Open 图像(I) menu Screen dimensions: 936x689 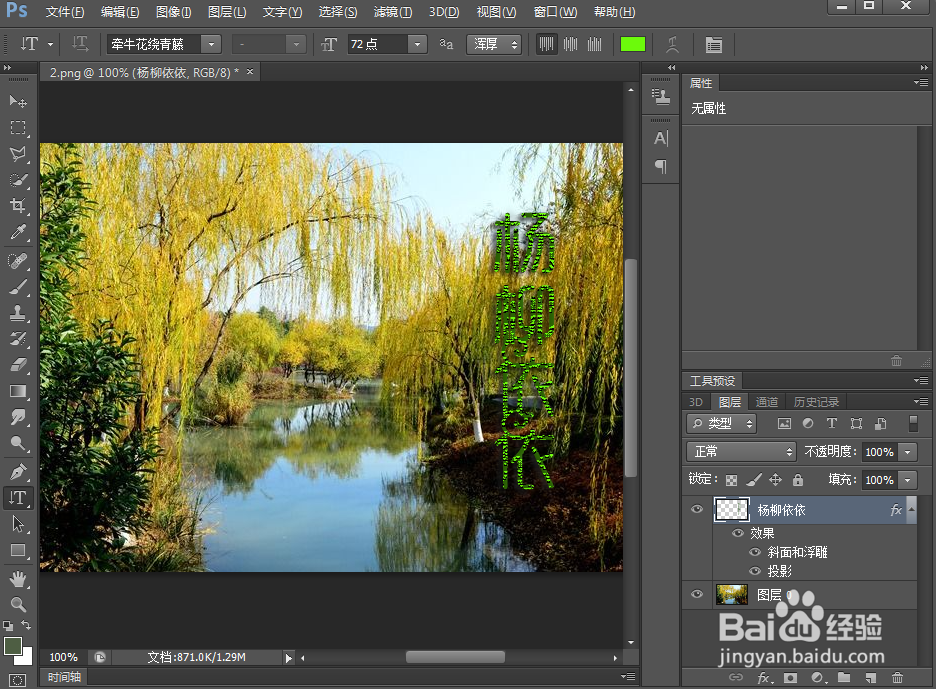173,12
